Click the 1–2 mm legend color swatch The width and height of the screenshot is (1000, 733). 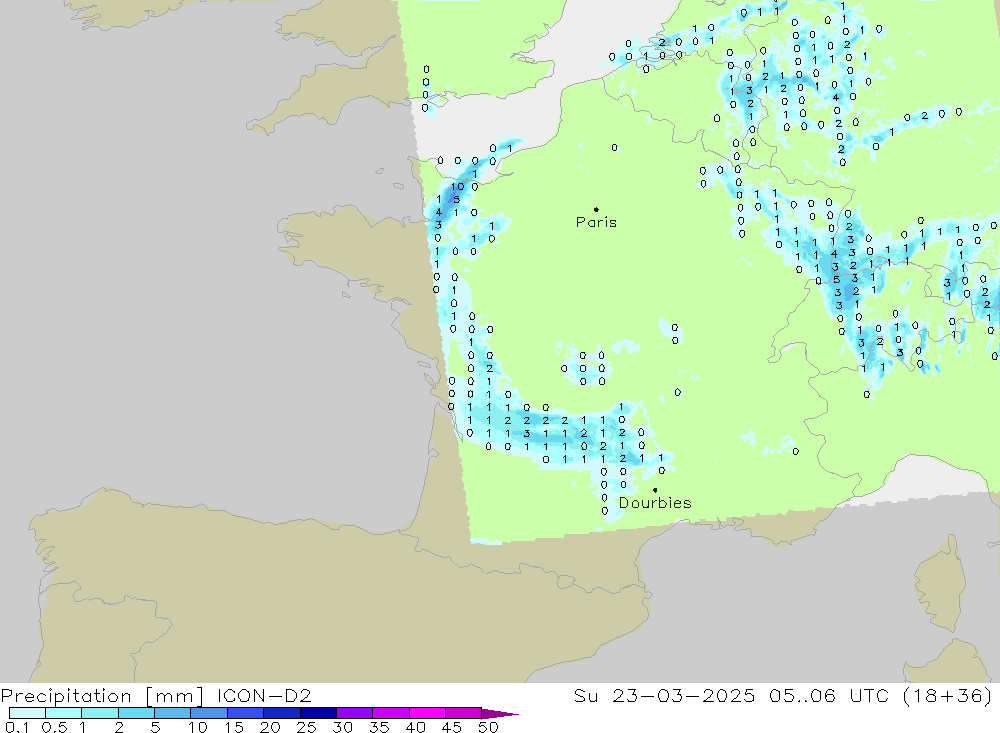click(100, 713)
